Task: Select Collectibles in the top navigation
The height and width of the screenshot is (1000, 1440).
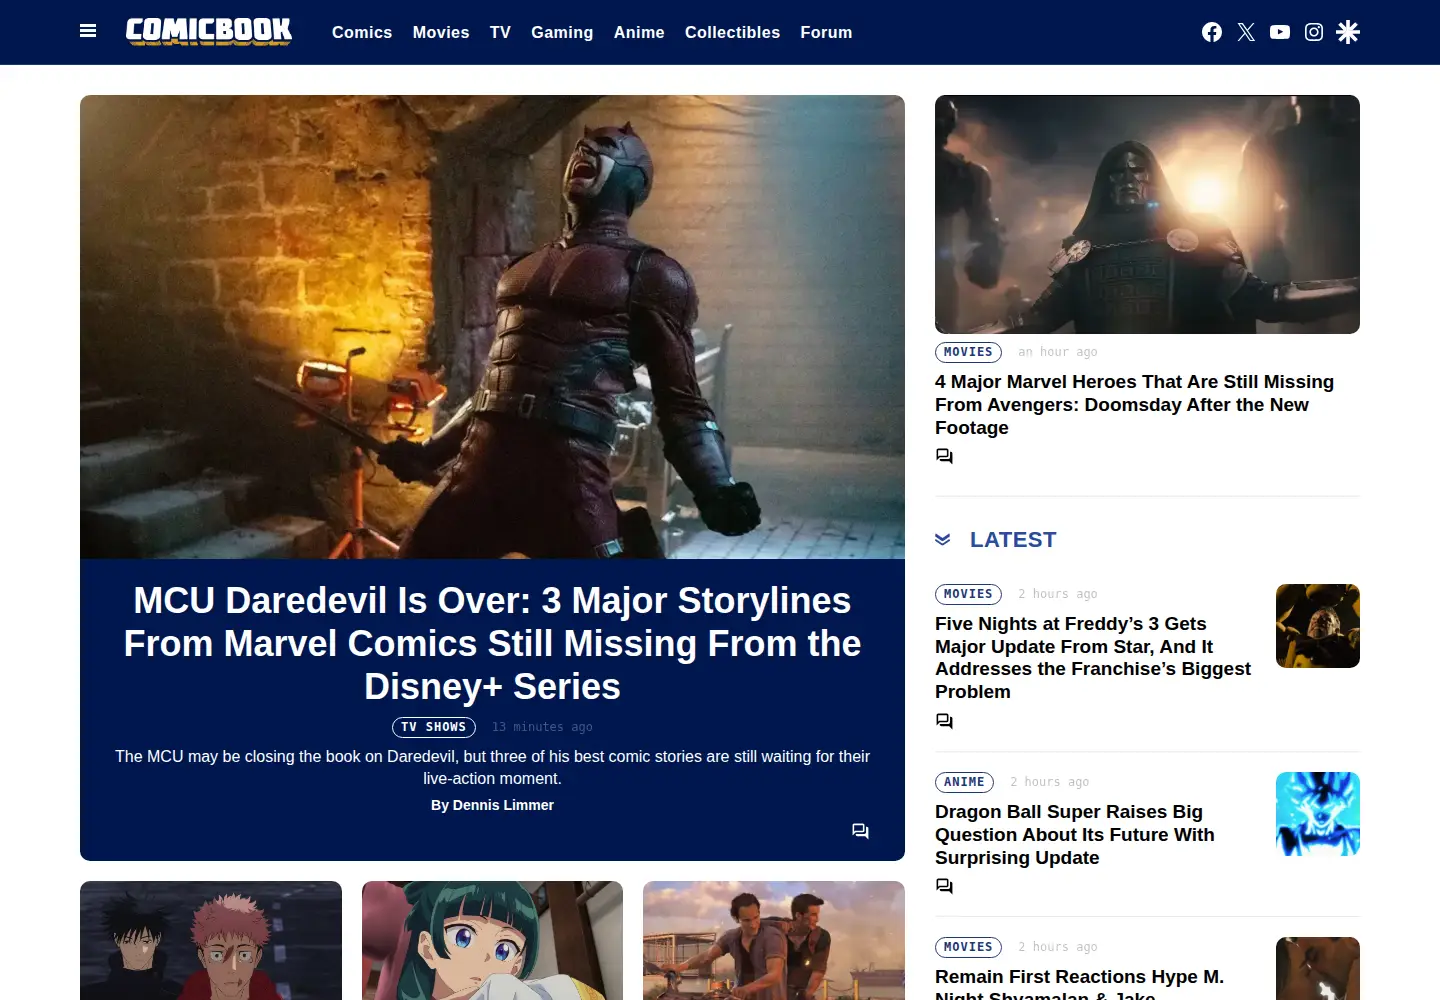Action: (x=732, y=32)
